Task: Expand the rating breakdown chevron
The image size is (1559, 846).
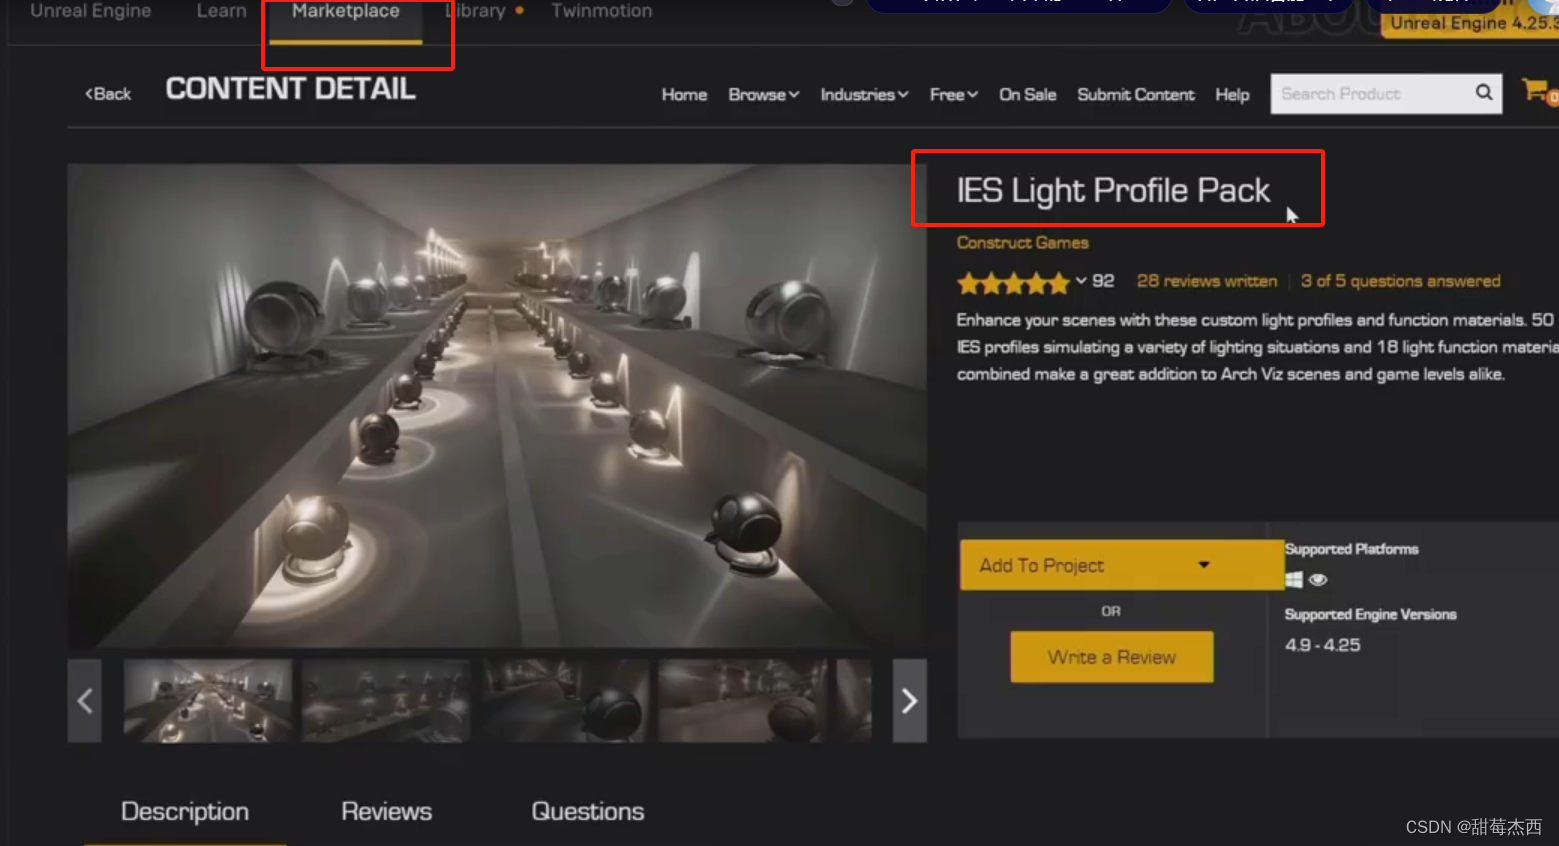Action: click(1081, 281)
